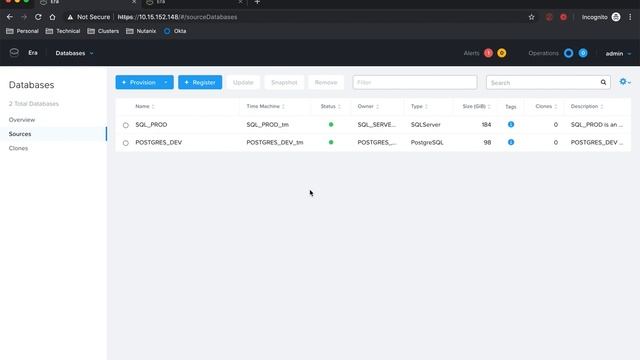Click the Not Secure warning icon

pyautogui.click(x=70, y=17)
